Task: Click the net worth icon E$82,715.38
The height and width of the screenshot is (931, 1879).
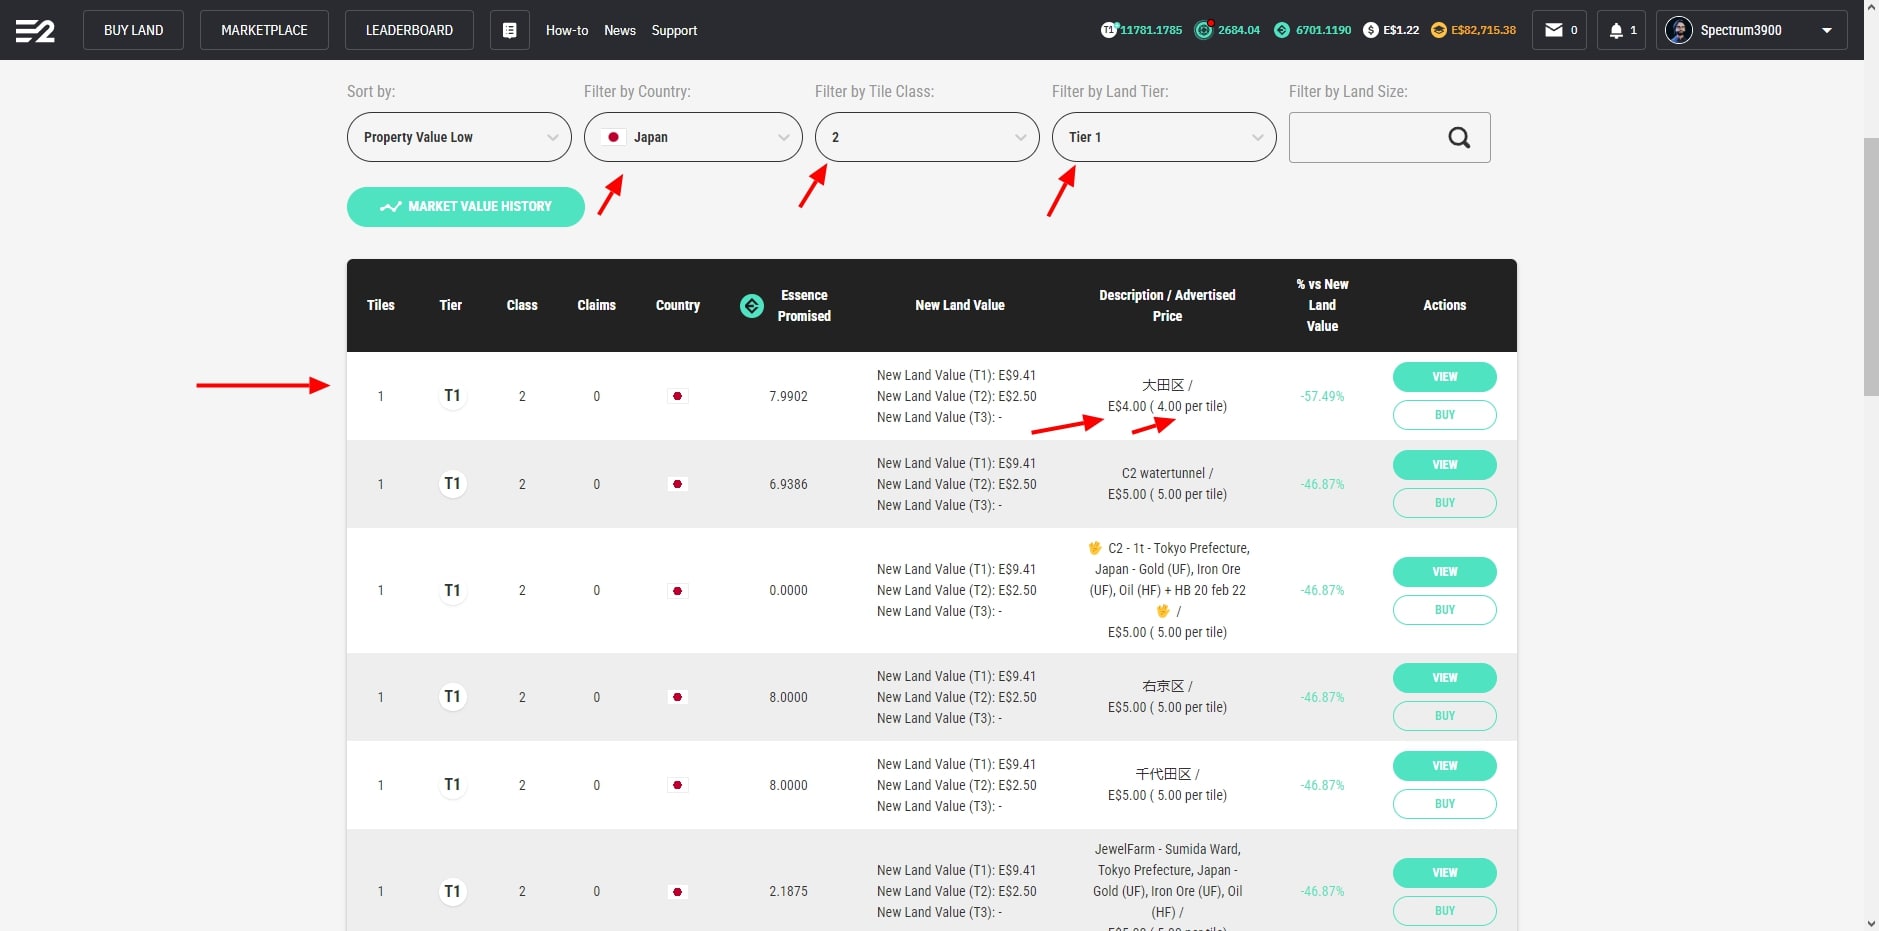Action: click(x=1439, y=30)
